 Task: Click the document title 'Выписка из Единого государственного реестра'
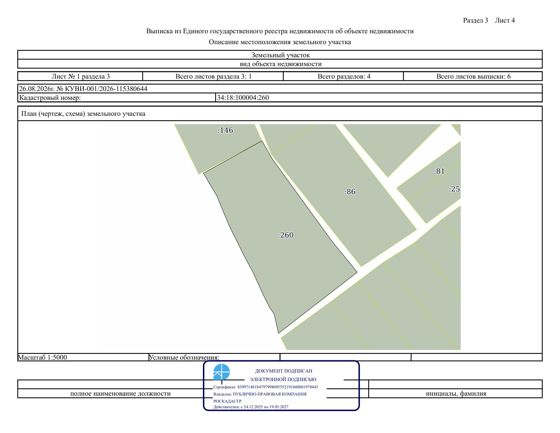tap(280, 31)
